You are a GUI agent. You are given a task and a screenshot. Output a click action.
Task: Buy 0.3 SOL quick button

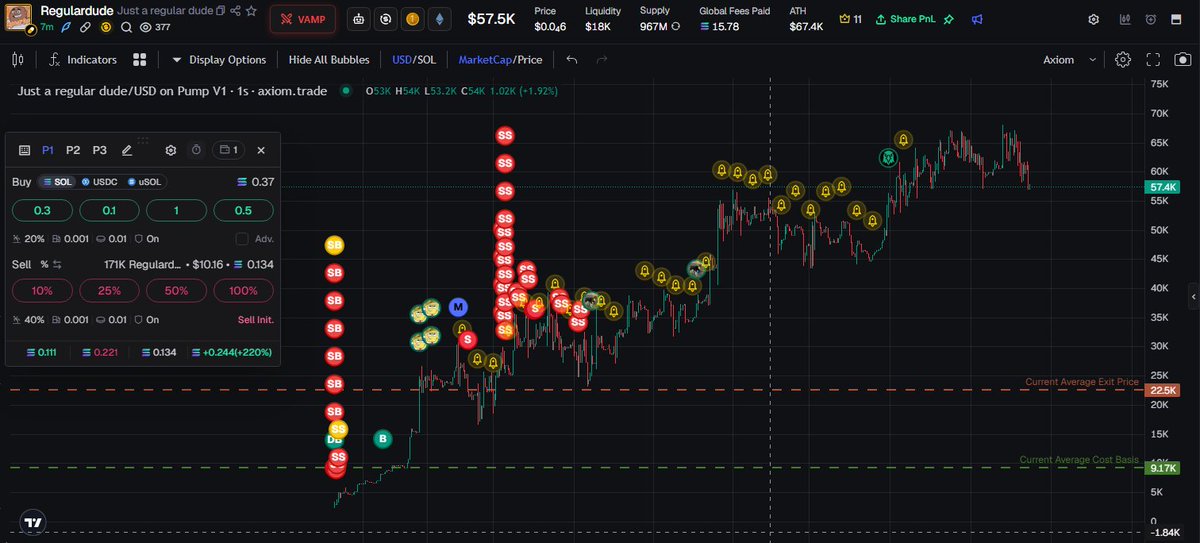click(x=42, y=210)
